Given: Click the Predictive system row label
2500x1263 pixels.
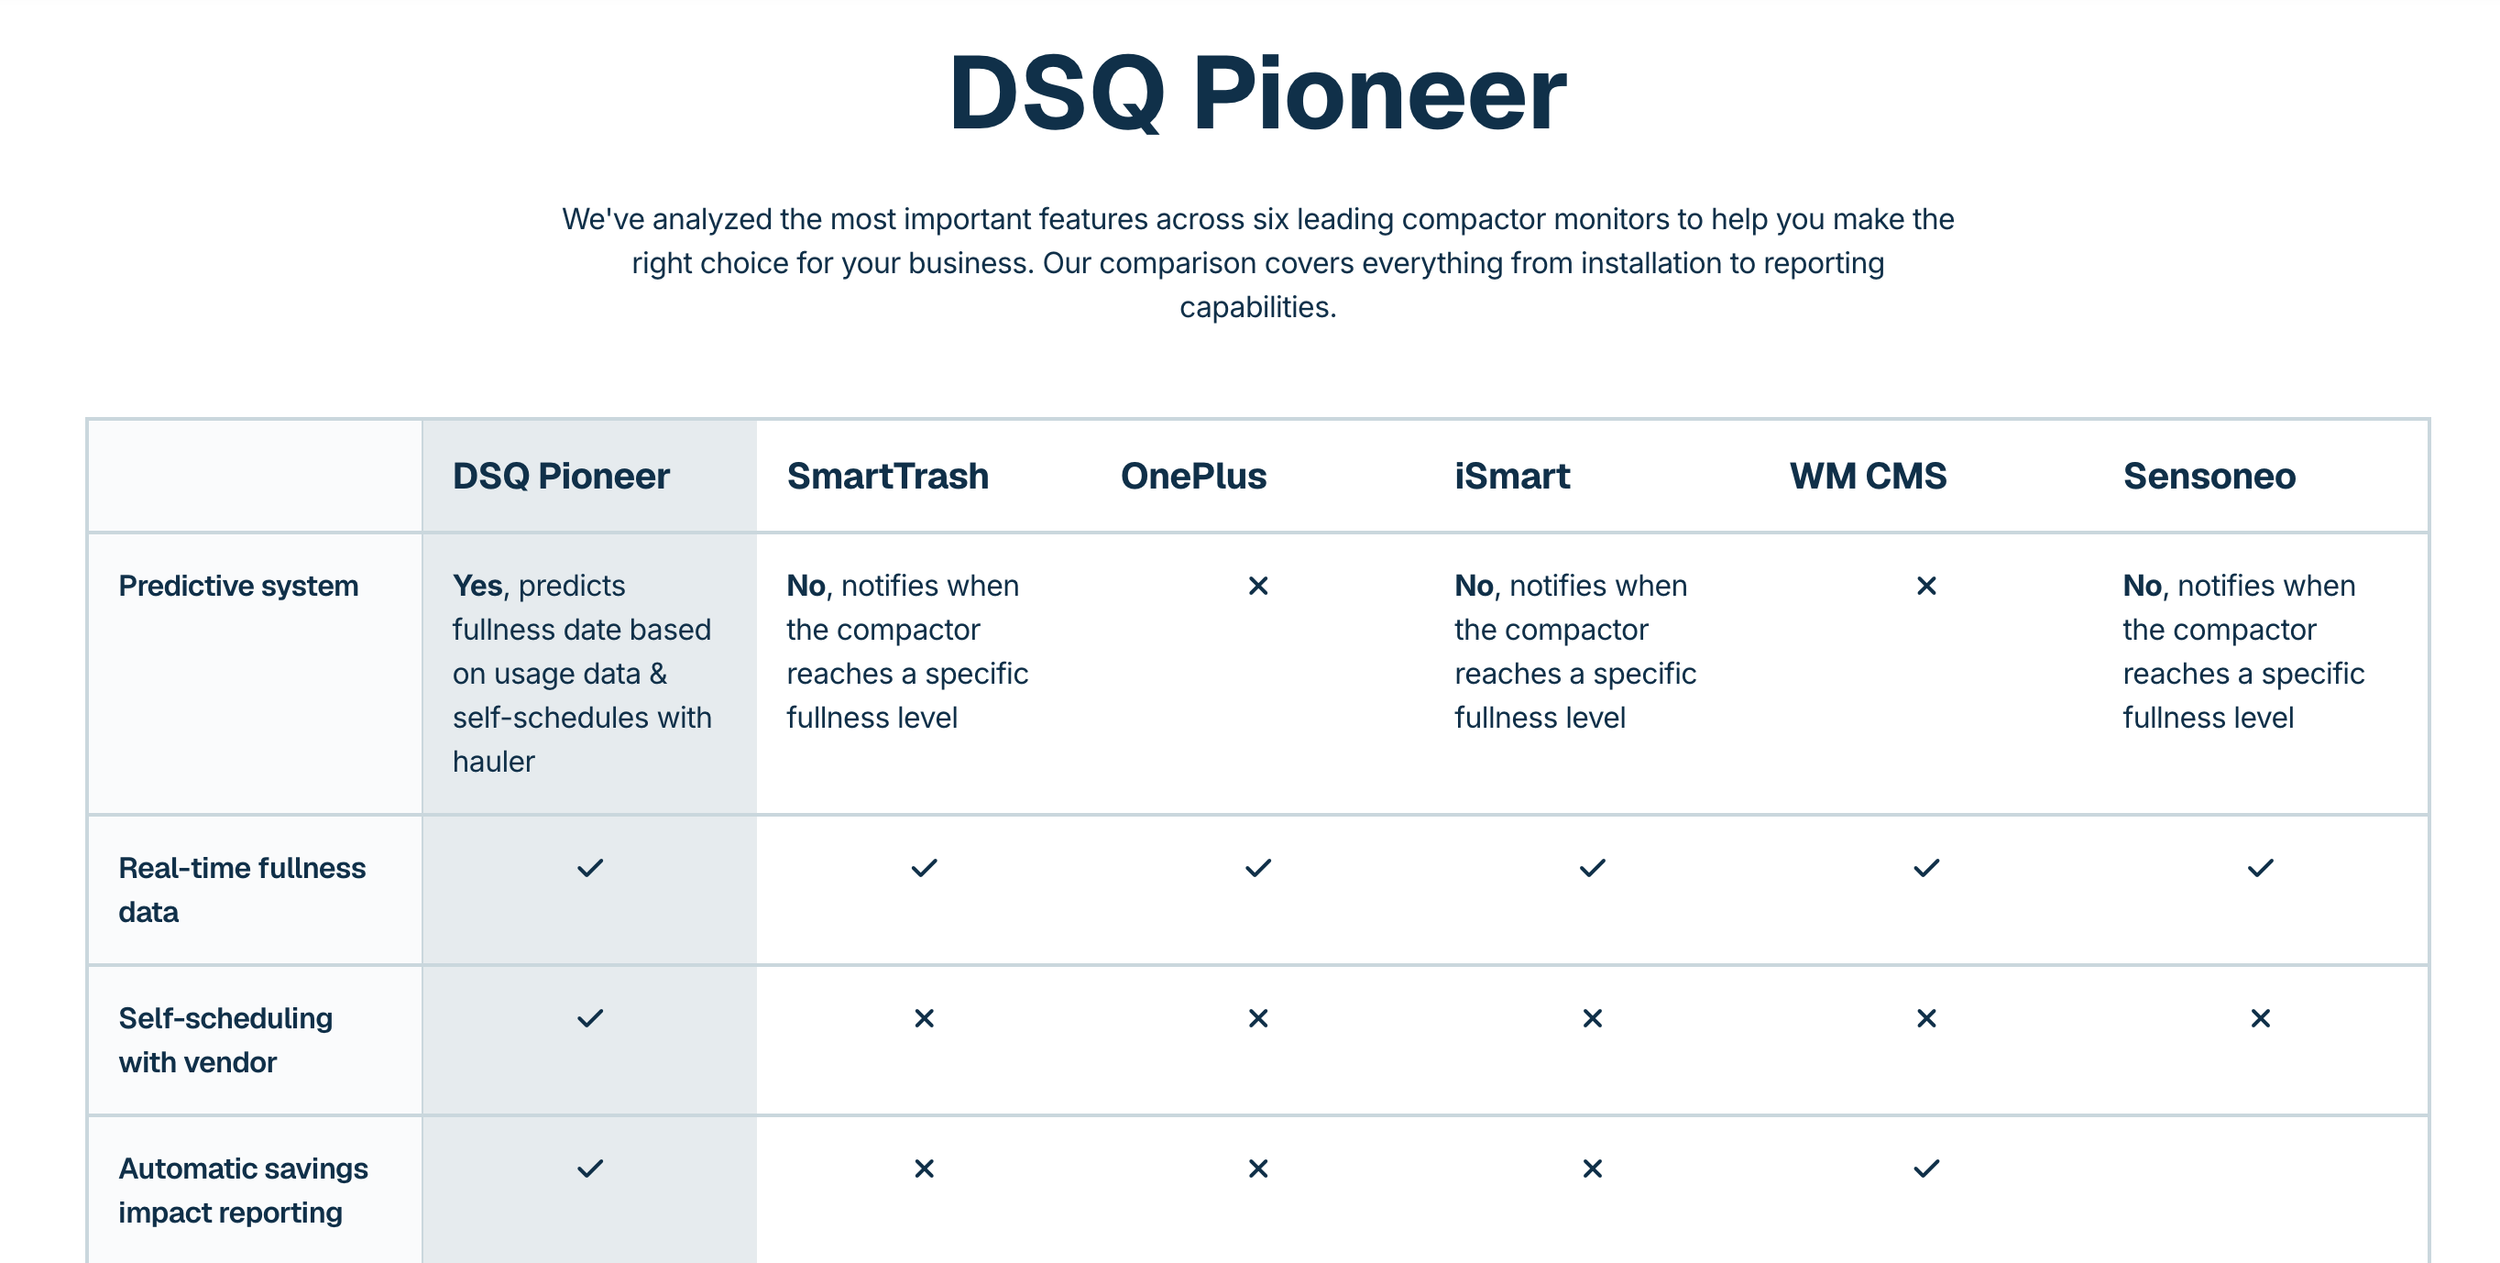Looking at the screenshot, I should tap(238, 586).
